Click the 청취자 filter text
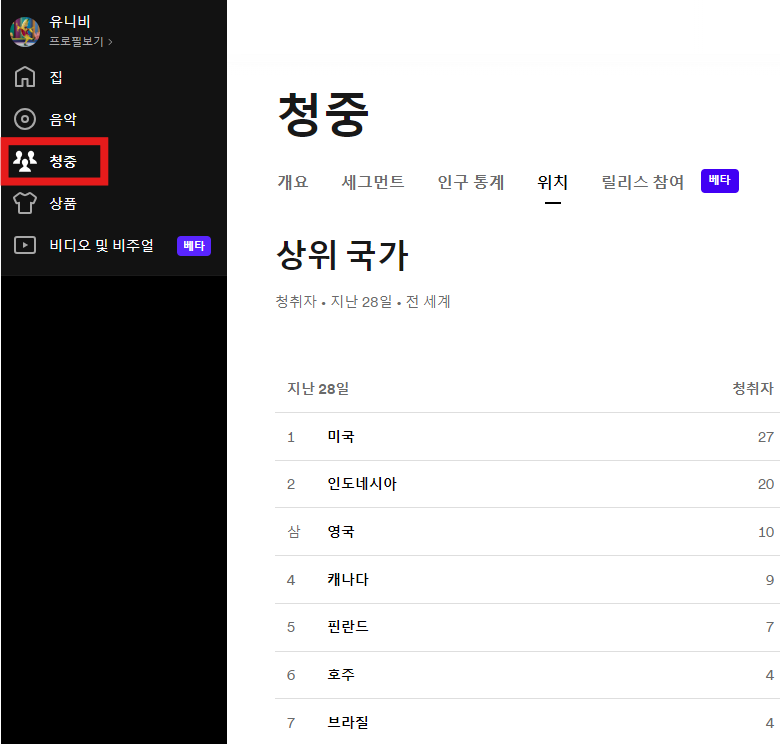The width and height of the screenshot is (780, 744). click(x=296, y=301)
